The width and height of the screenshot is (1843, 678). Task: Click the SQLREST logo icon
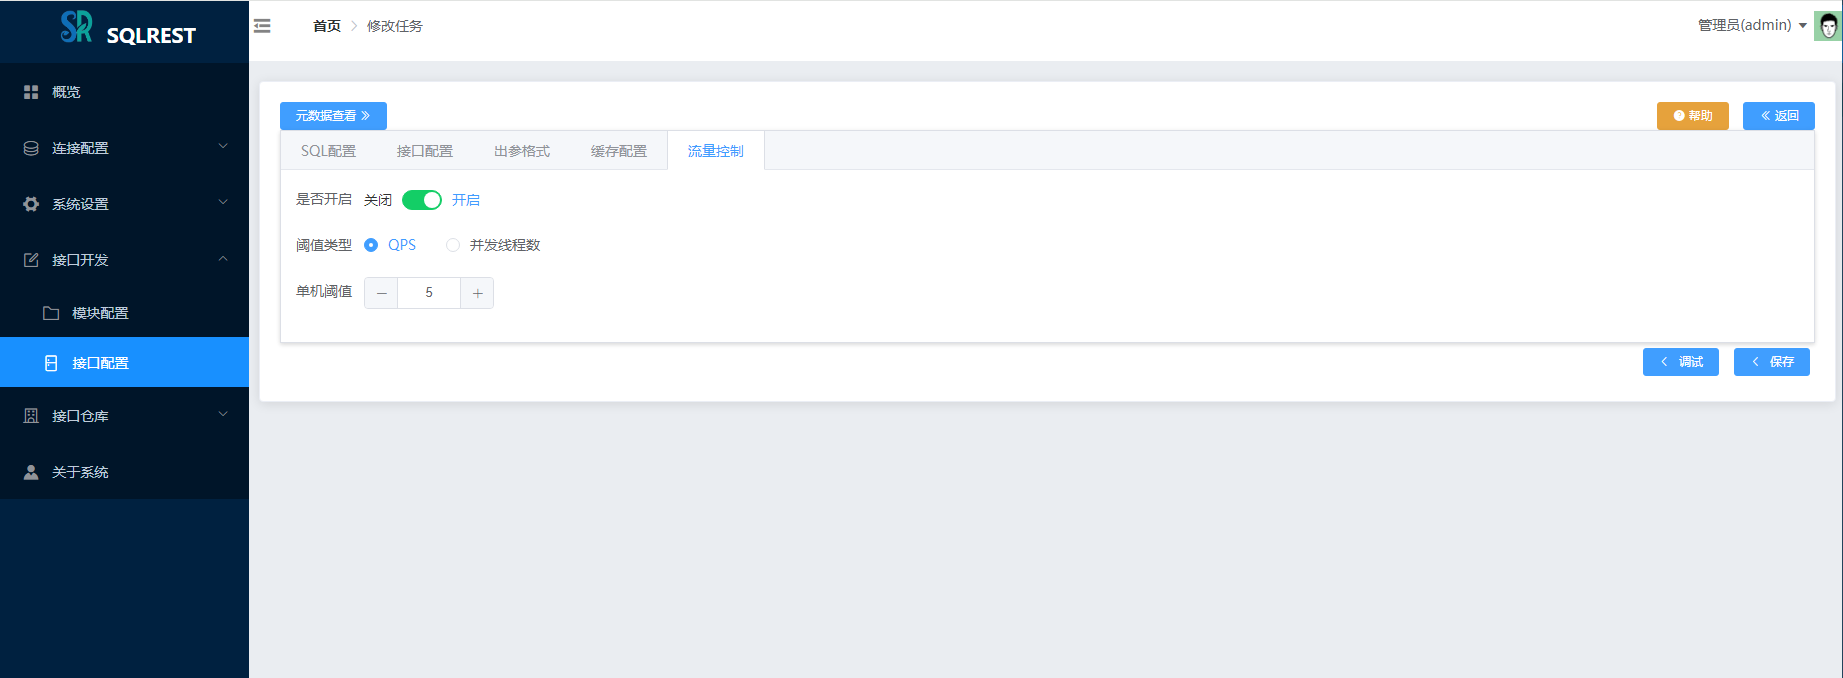(76, 27)
